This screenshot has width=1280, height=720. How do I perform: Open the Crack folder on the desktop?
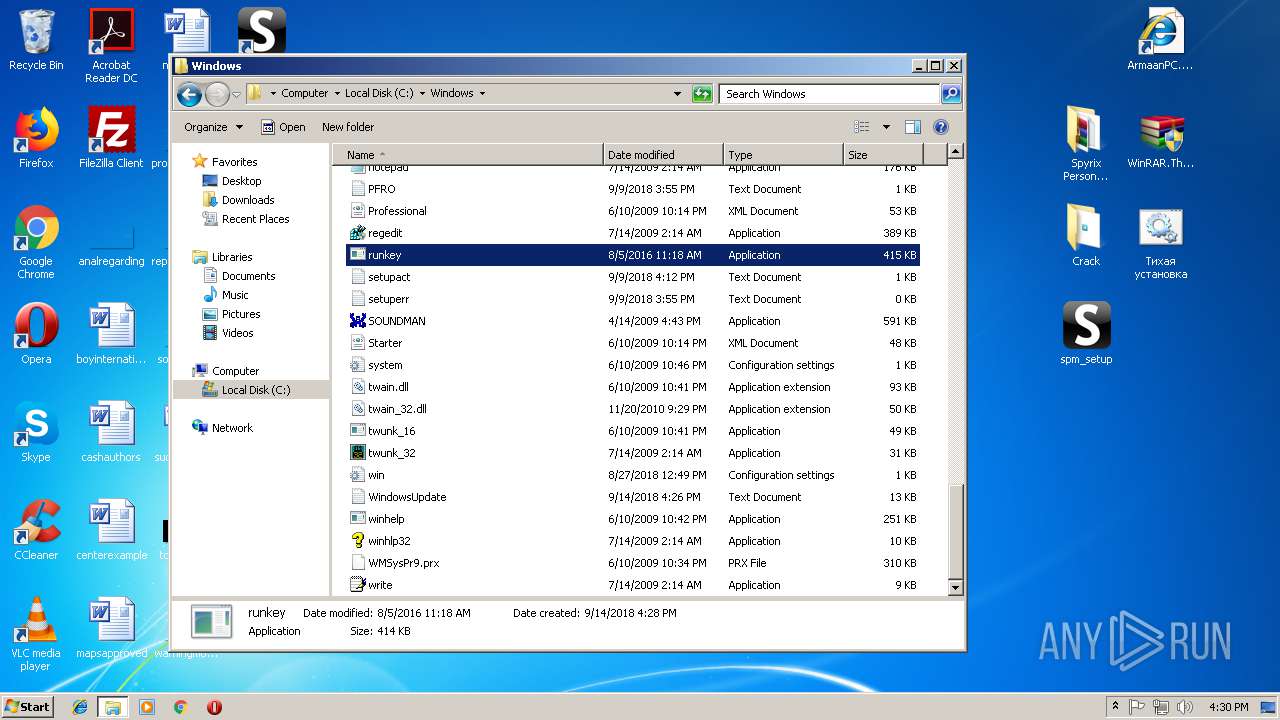[x=1086, y=236]
